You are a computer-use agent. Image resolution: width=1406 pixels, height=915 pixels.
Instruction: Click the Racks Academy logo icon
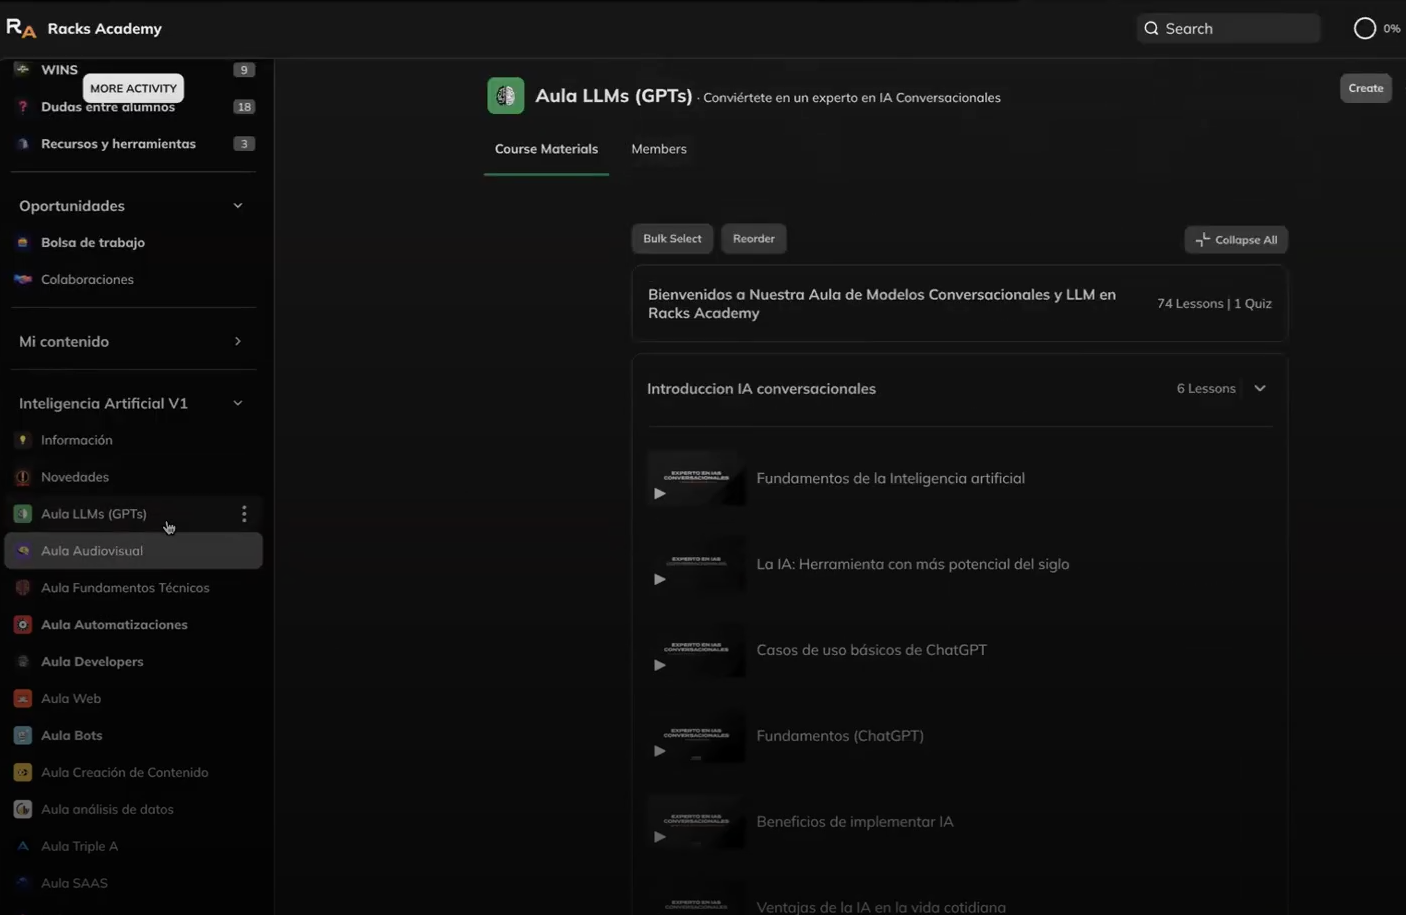[21, 28]
